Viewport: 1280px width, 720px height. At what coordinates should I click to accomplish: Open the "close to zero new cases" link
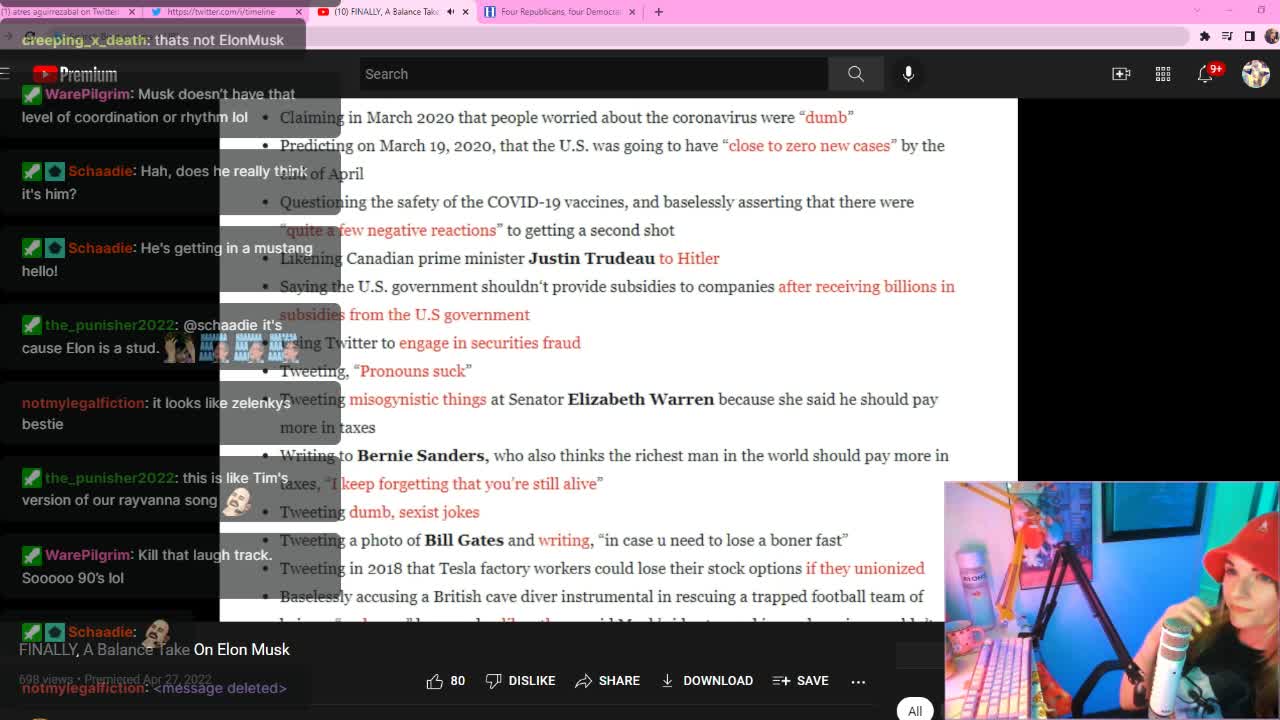coord(809,145)
